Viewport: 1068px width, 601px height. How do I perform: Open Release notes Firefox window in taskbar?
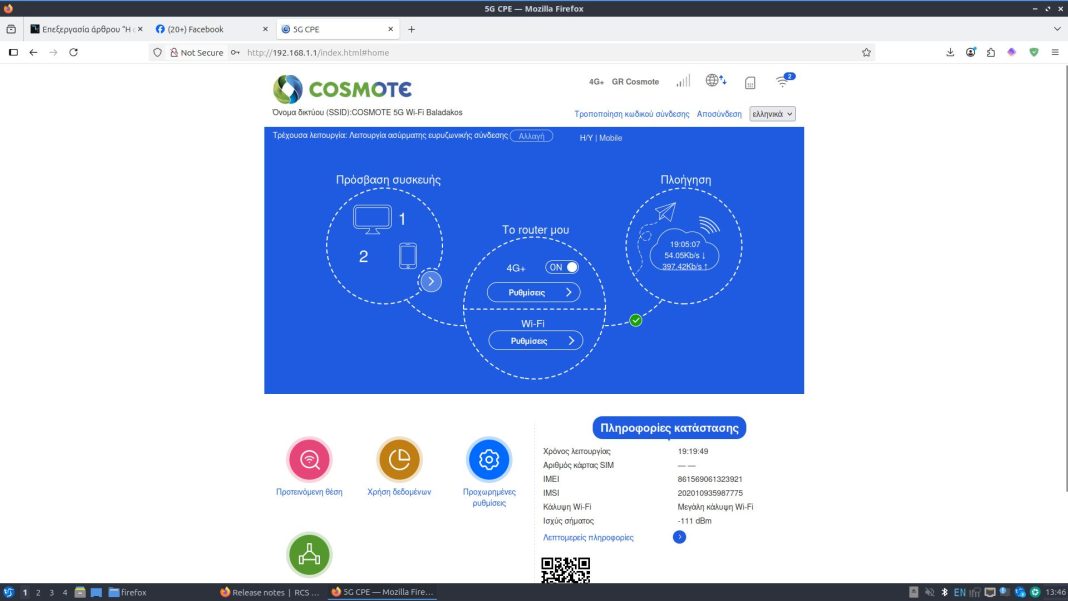coord(270,592)
